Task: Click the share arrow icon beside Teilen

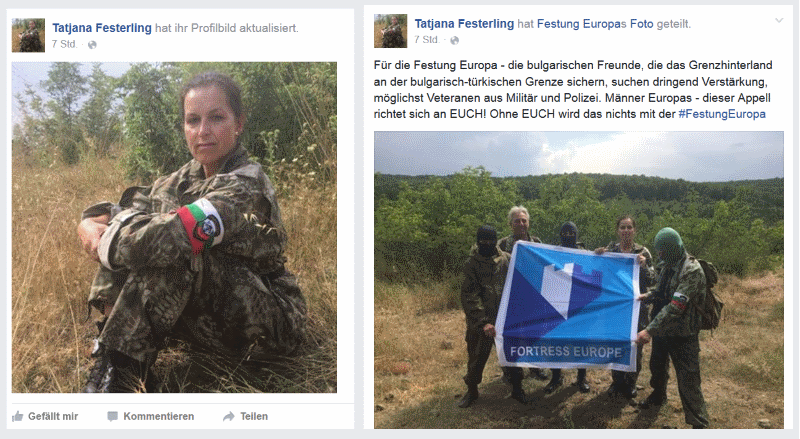Action: point(228,417)
